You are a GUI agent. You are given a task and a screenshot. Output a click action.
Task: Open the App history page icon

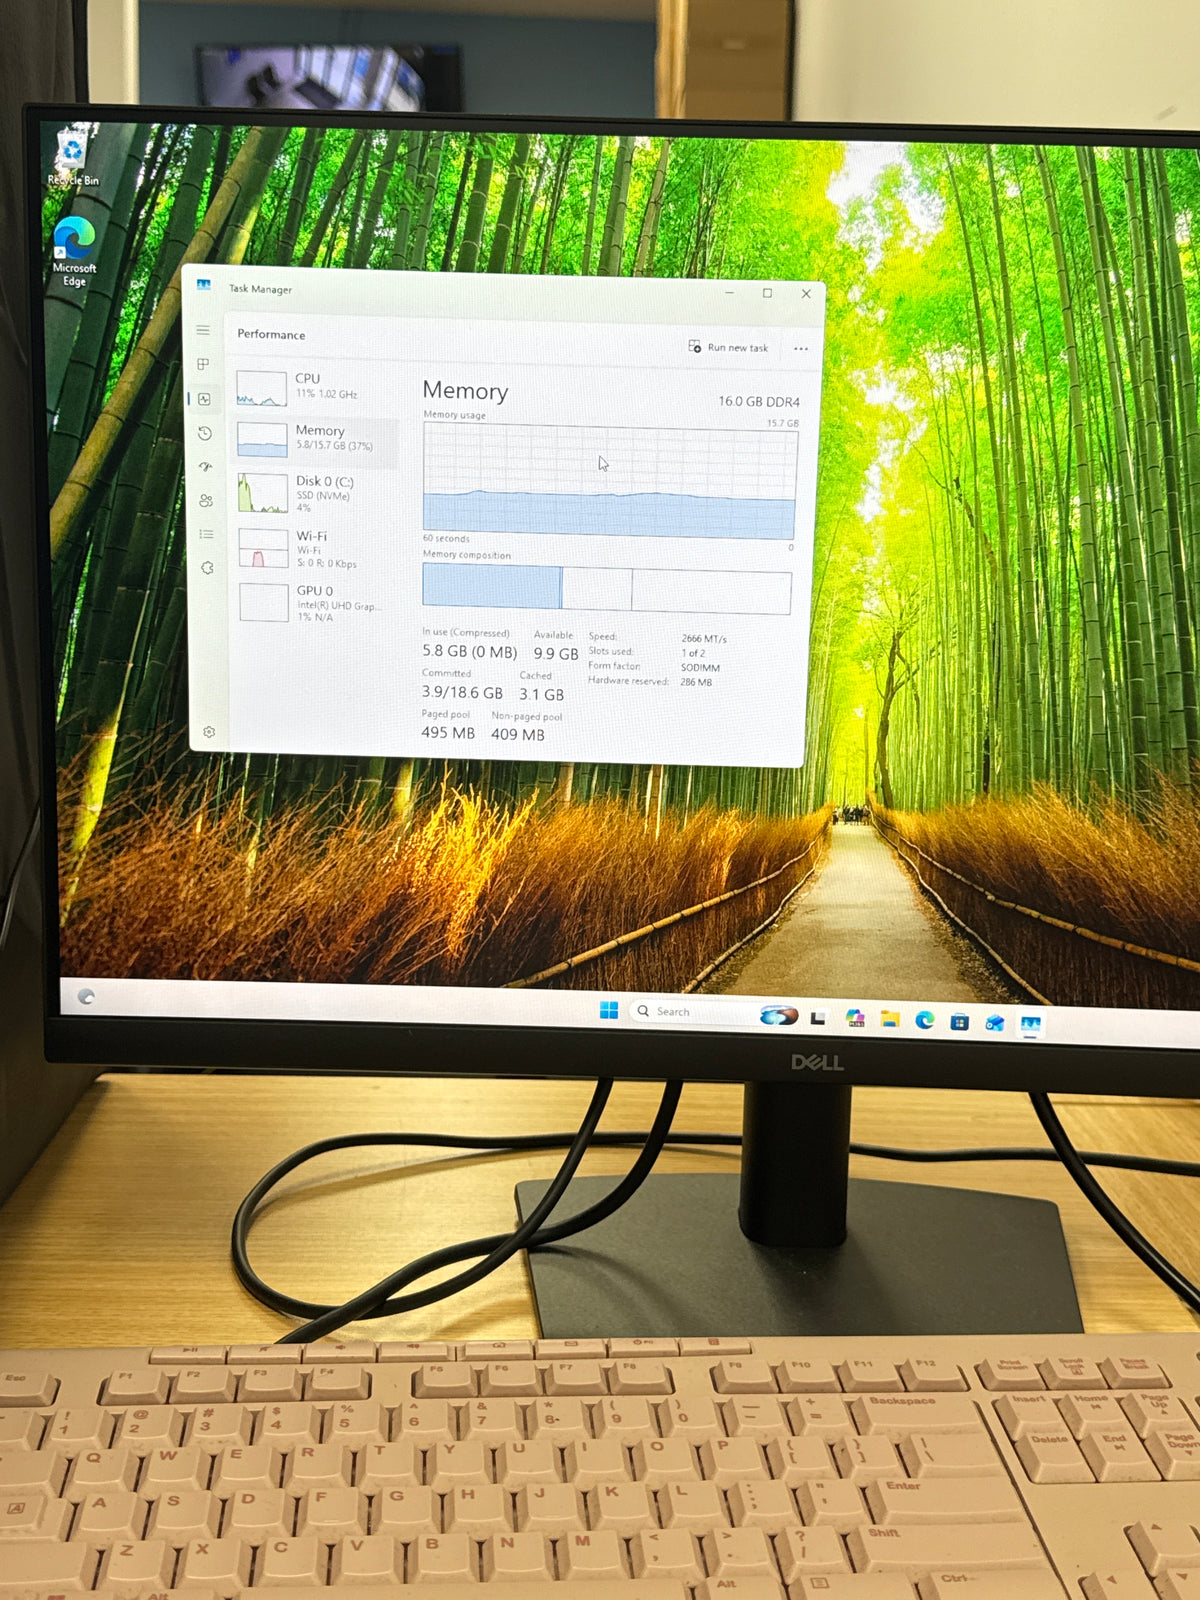205,433
